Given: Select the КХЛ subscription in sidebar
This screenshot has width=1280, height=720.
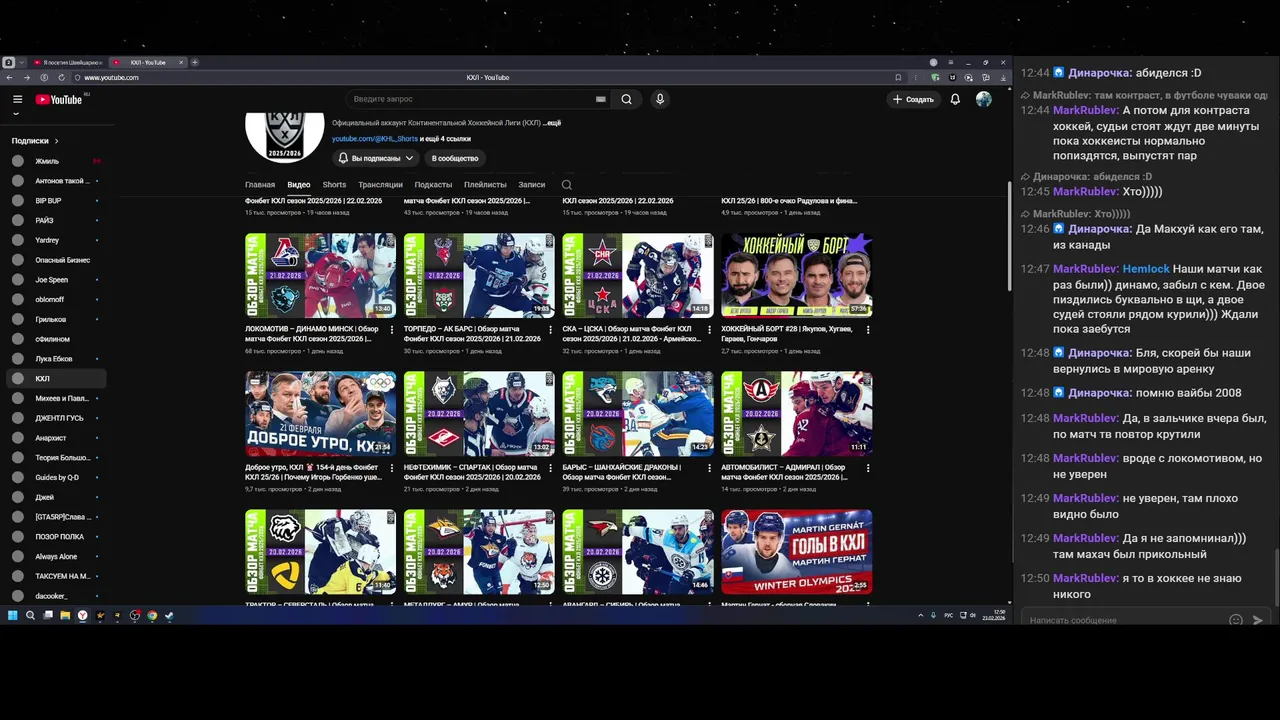Looking at the screenshot, I should [x=55, y=379].
